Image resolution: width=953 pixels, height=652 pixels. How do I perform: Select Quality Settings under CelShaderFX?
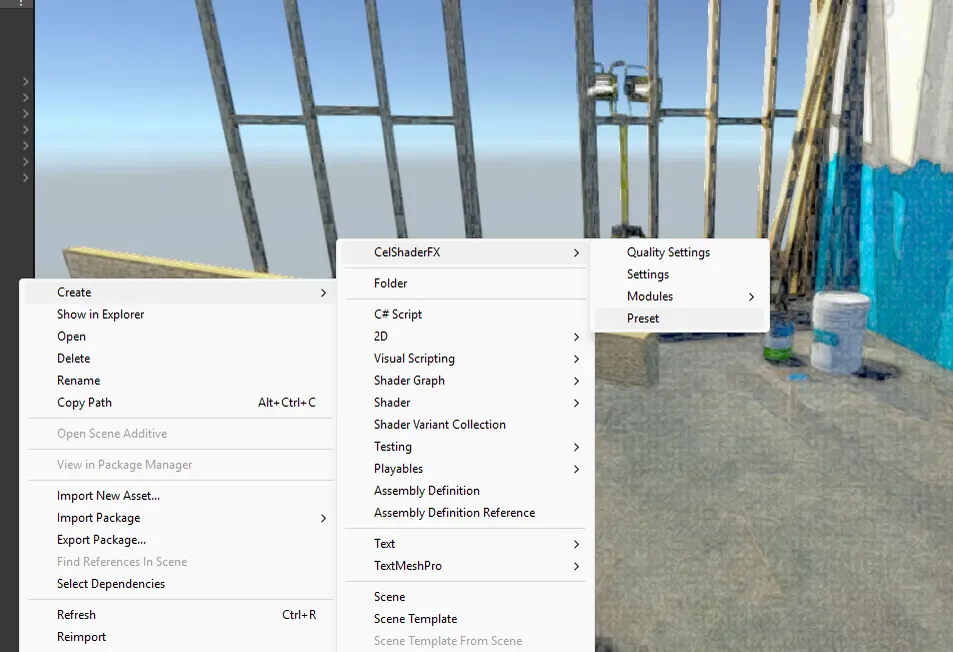click(x=679, y=252)
